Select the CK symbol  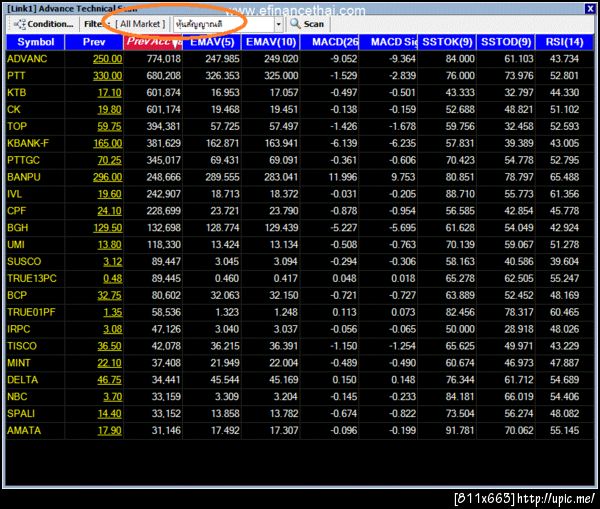pyautogui.click(x=13, y=109)
